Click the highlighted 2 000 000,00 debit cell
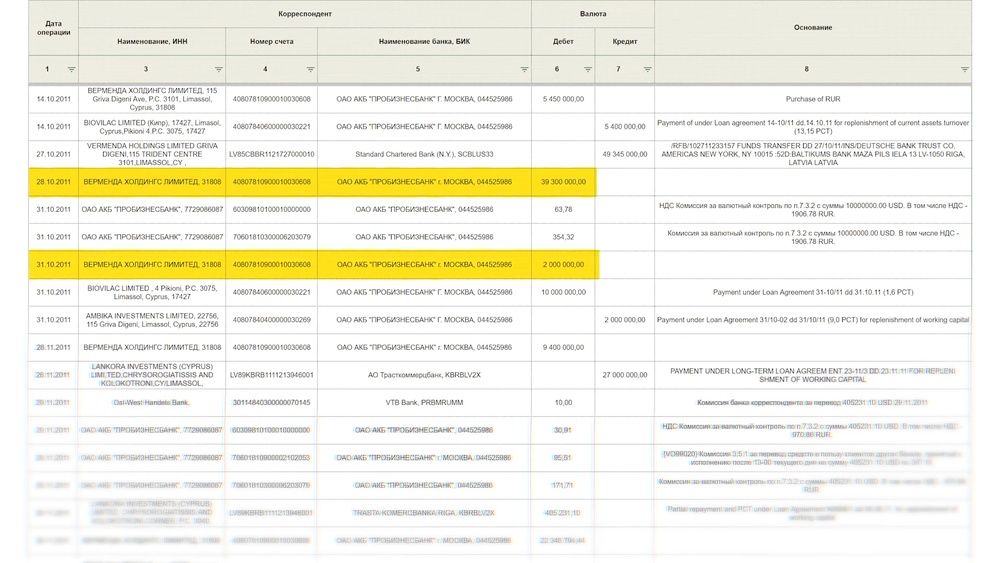Screen dimensions: 1000x563 coord(563,265)
